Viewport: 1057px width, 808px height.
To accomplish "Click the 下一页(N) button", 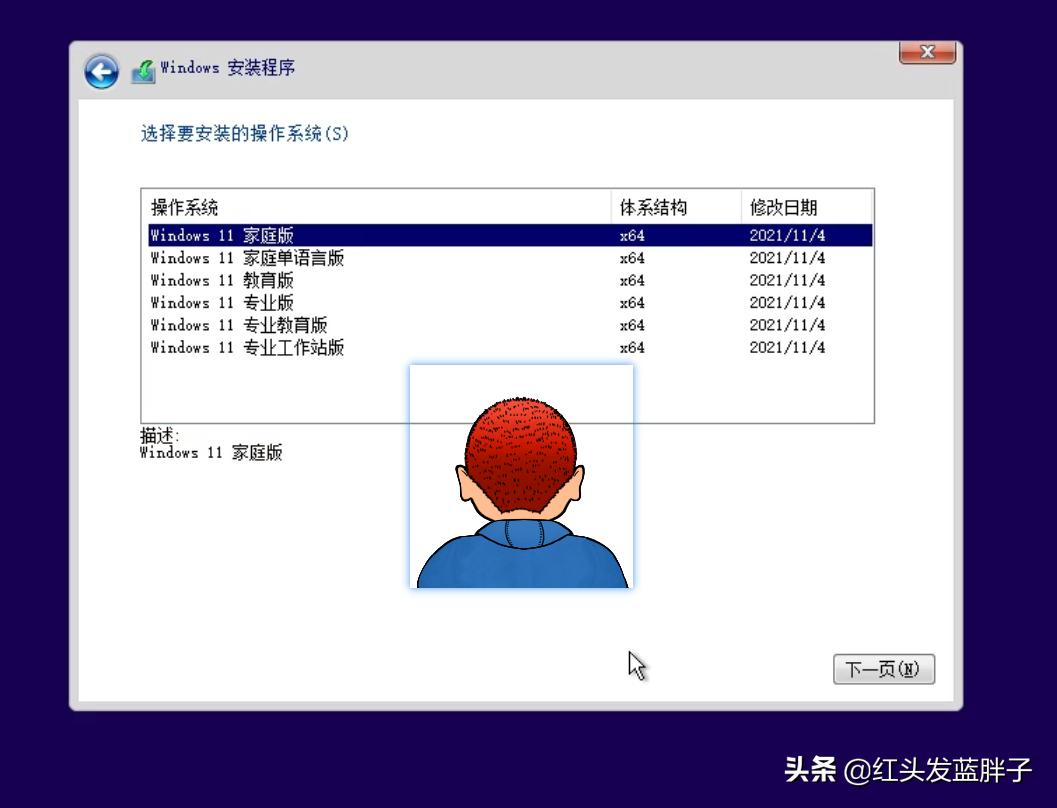I will click(x=883, y=668).
